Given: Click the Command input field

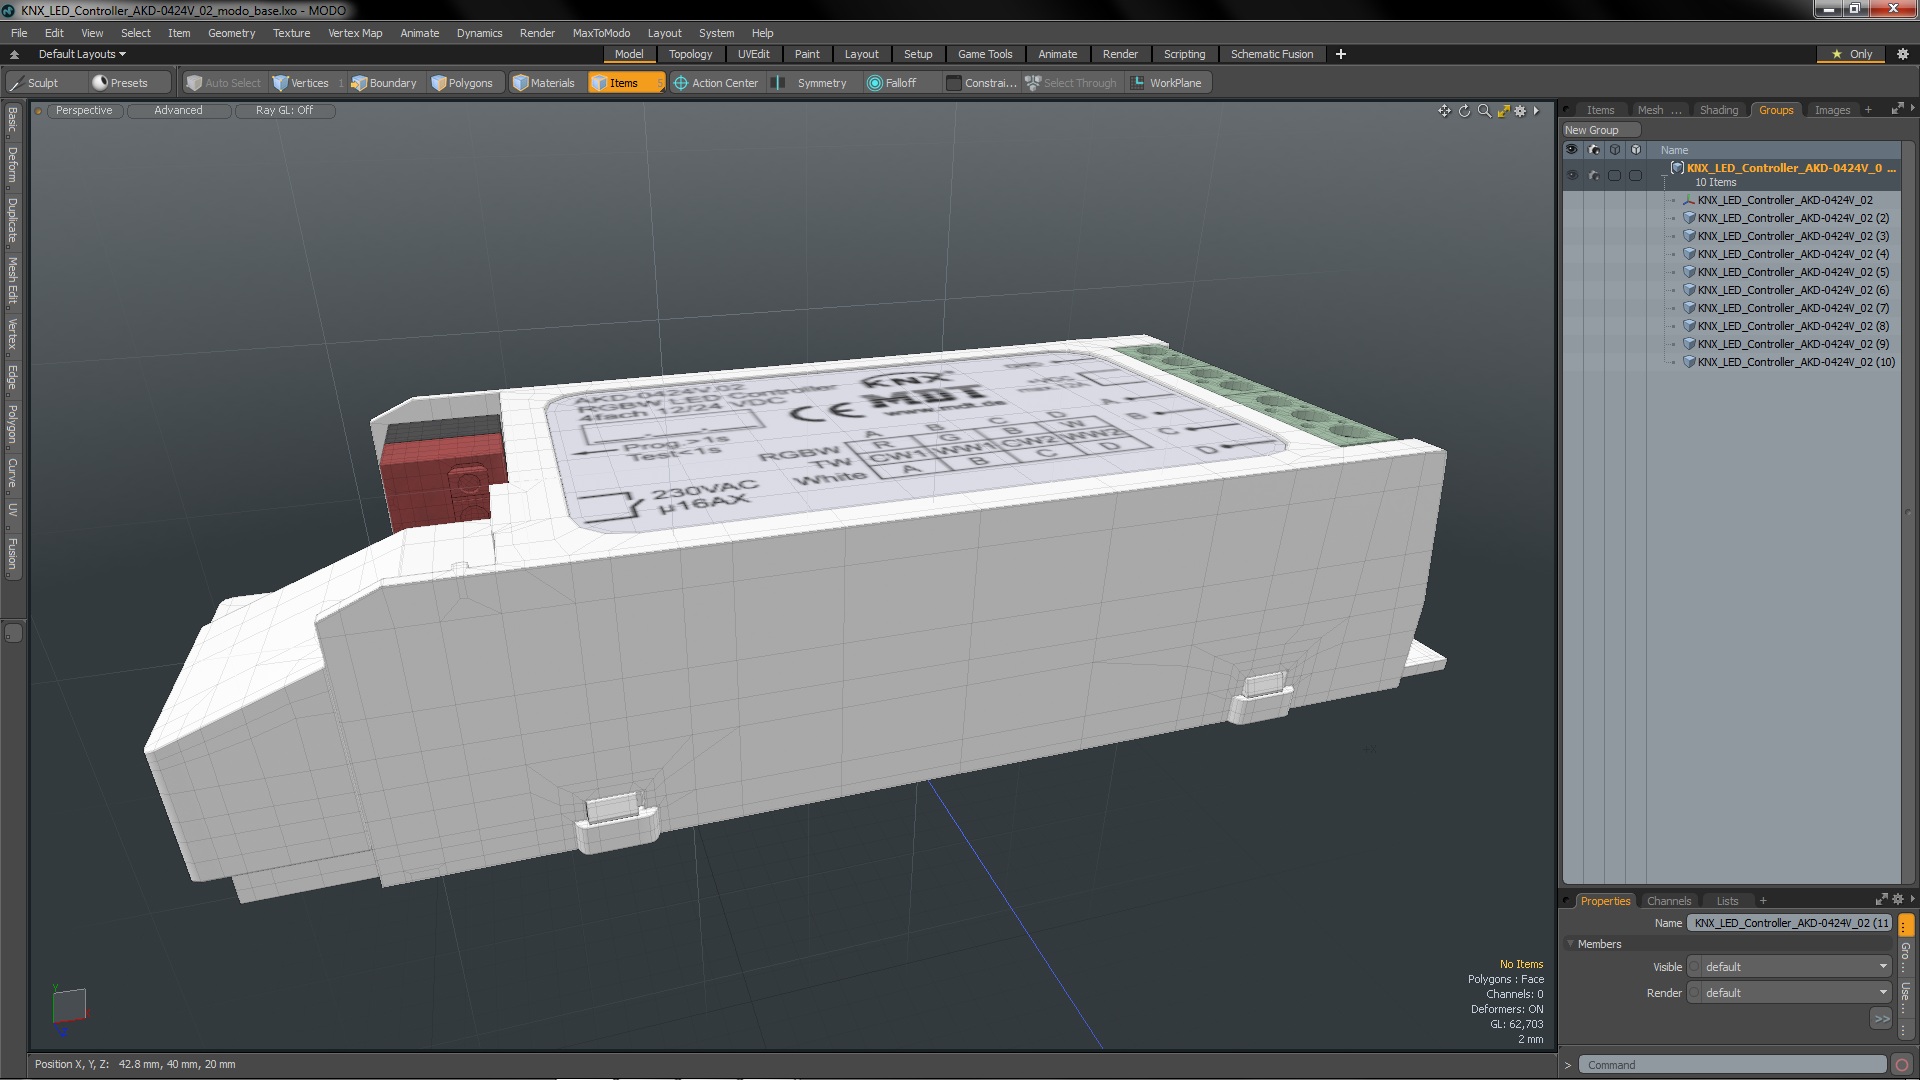Looking at the screenshot, I should (1733, 1065).
